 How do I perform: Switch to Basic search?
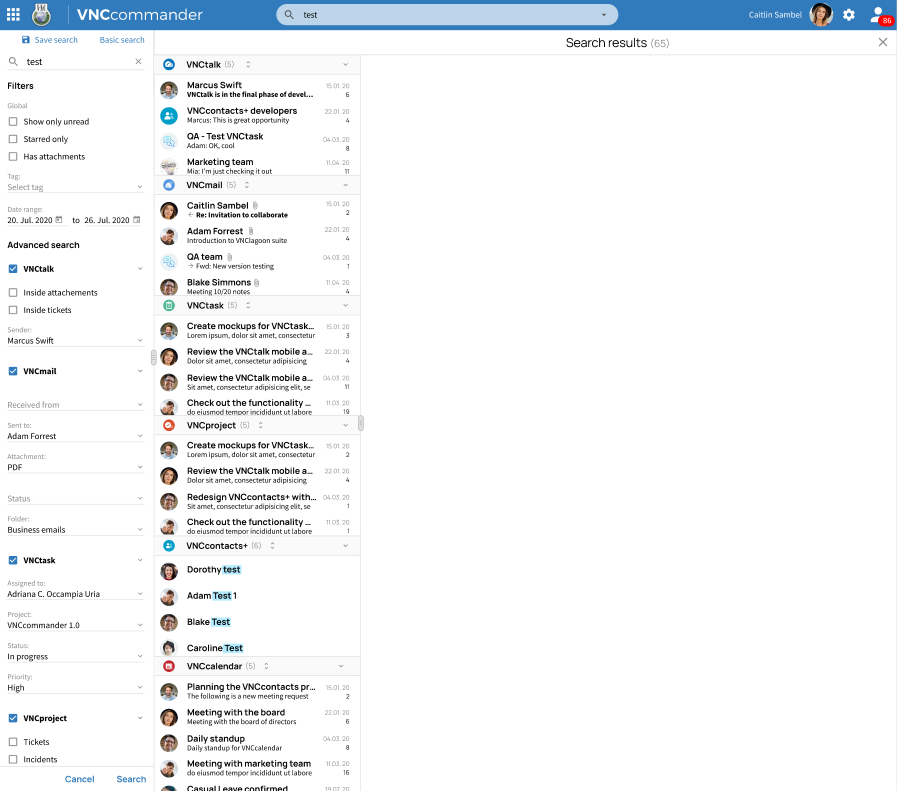pyautogui.click(x=122, y=40)
